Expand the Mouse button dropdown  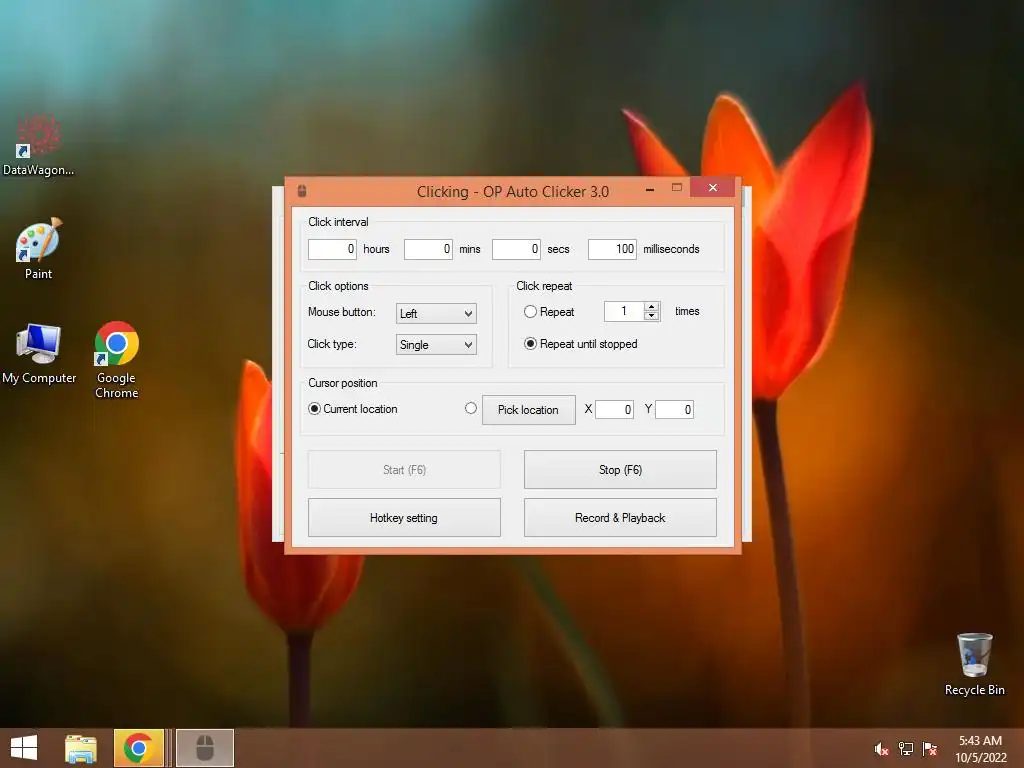pyautogui.click(x=436, y=313)
